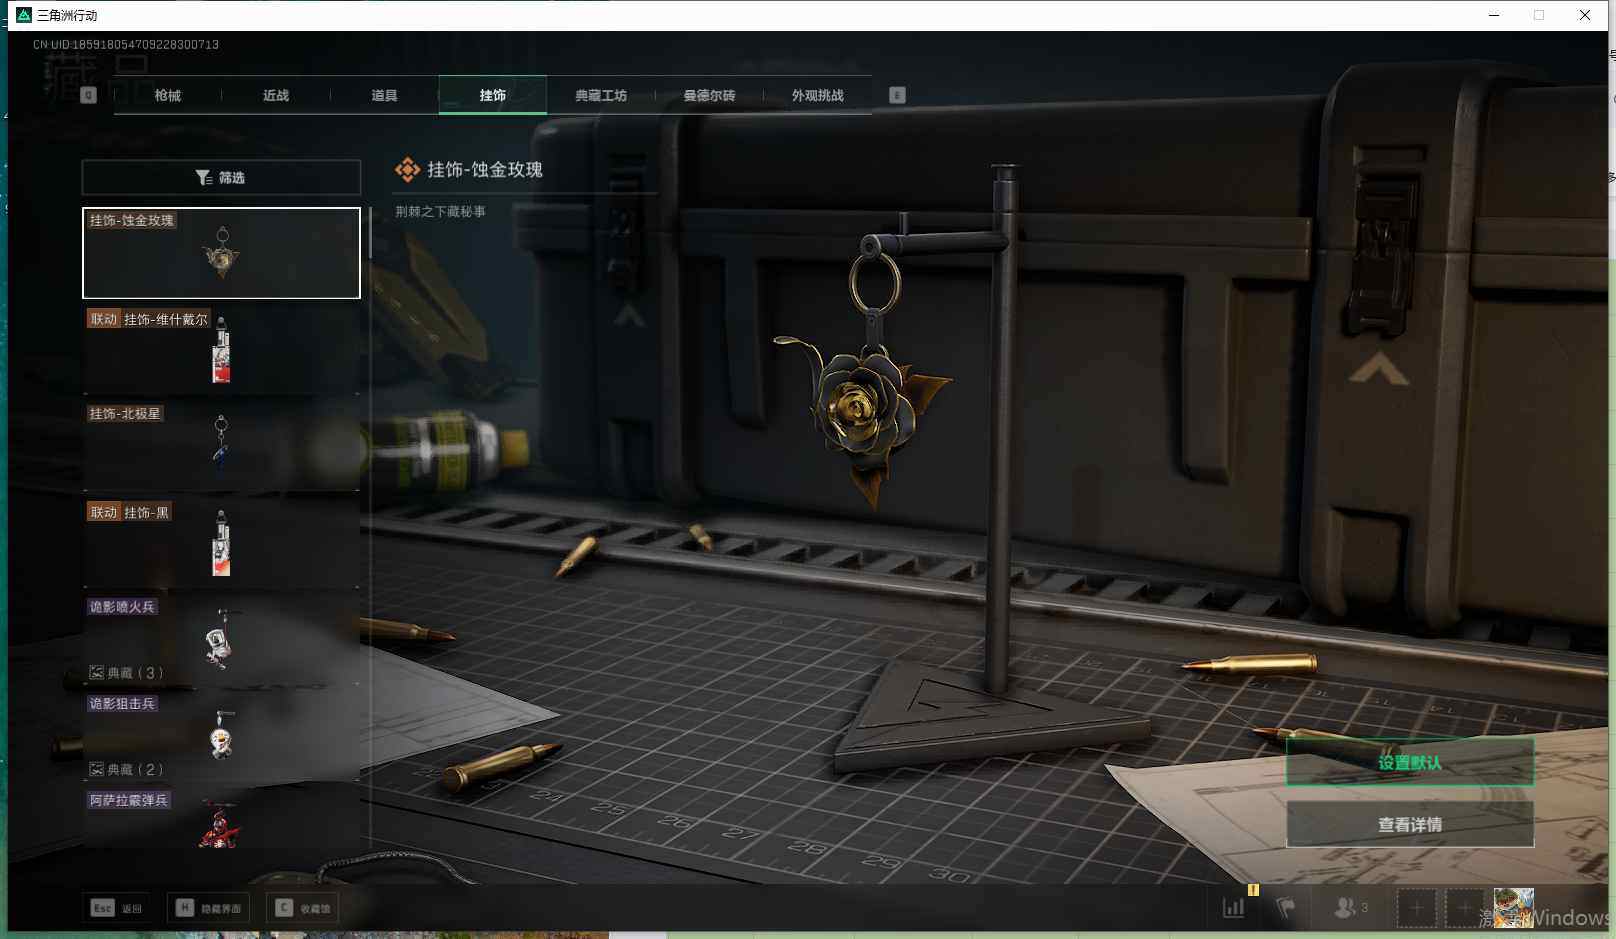1616x939 pixels.
Task: Switch to the 近战 (melee) tab
Action: click(x=276, y=95)
